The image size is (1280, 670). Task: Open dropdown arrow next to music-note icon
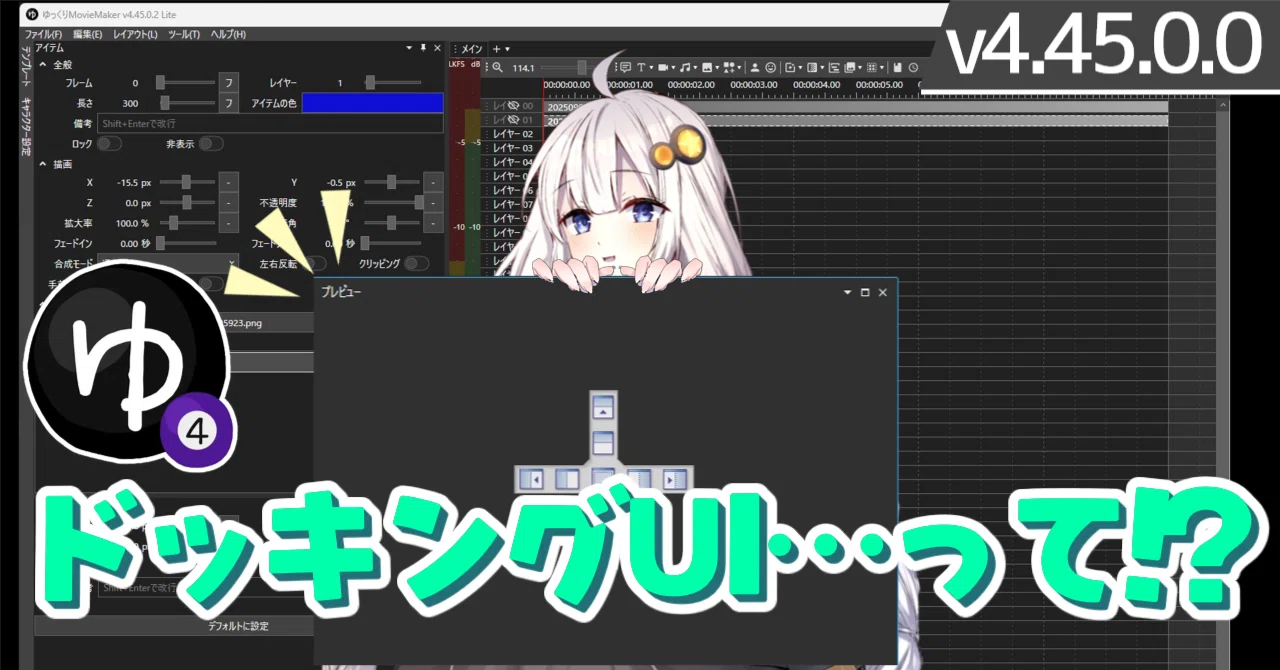click(695, 68)
